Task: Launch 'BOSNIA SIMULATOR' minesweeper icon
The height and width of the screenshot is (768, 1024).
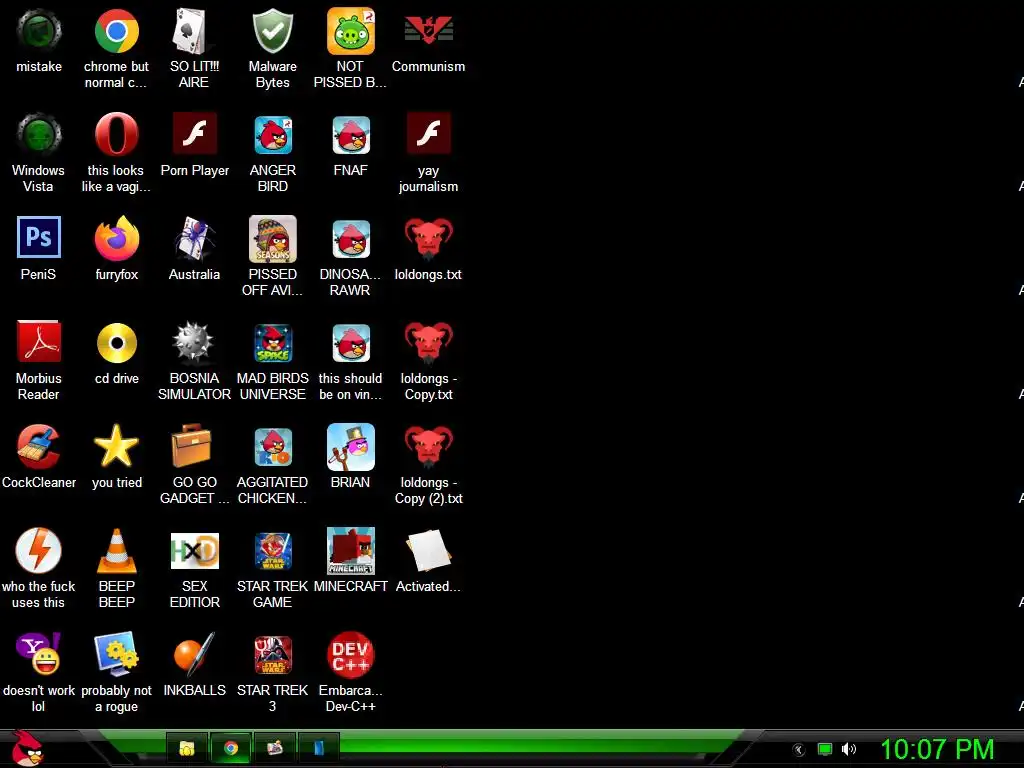Action: click(194, 342)
